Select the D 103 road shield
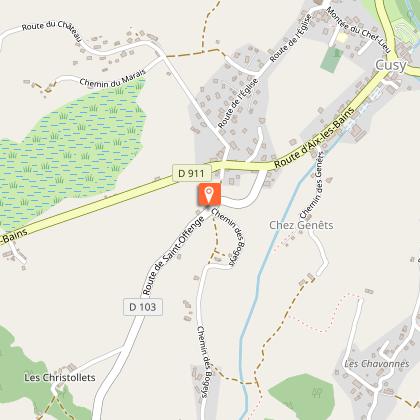Screen dimensions: 420x420 pyautogui.click(x=143, y=307)
